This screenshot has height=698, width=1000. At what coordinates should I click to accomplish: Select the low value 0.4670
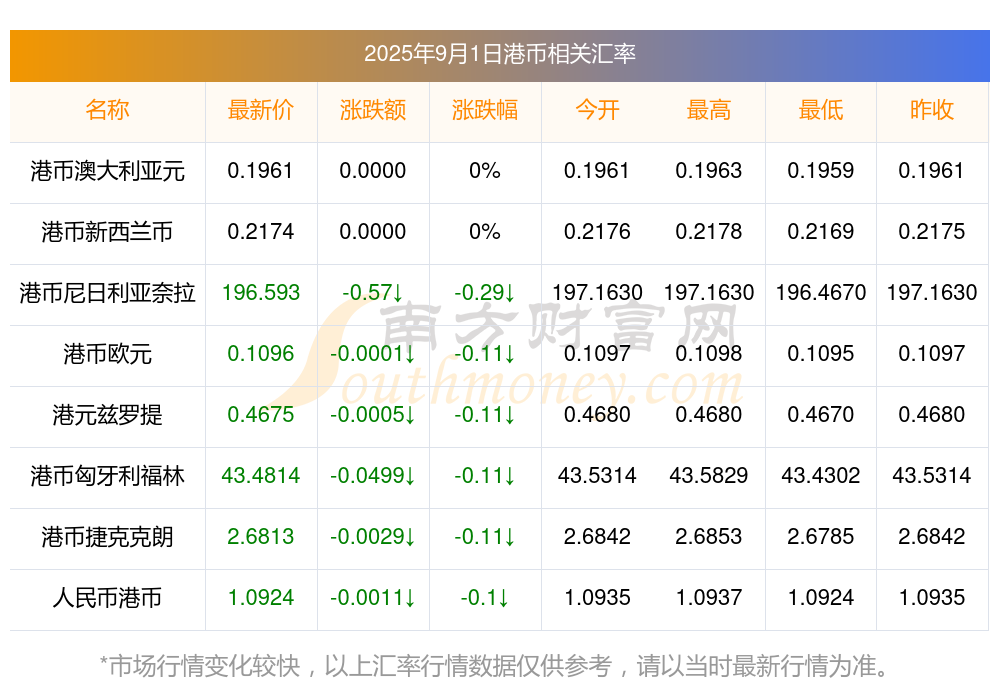821,415
